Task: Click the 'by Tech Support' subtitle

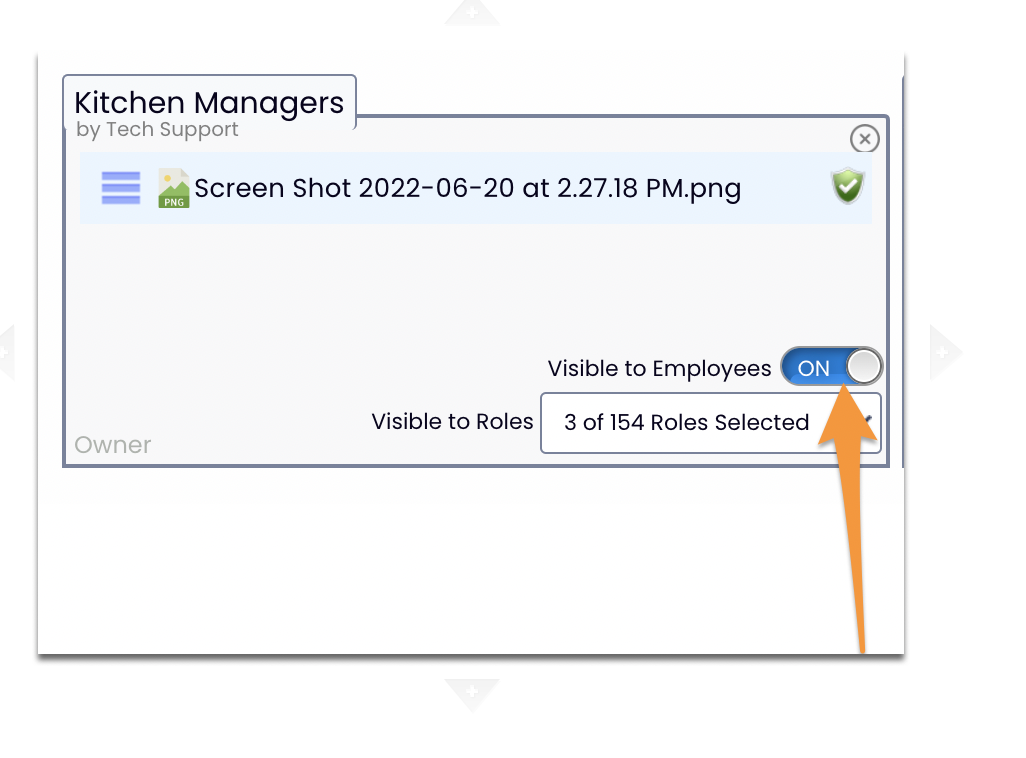Action: (x=157, y=130)
